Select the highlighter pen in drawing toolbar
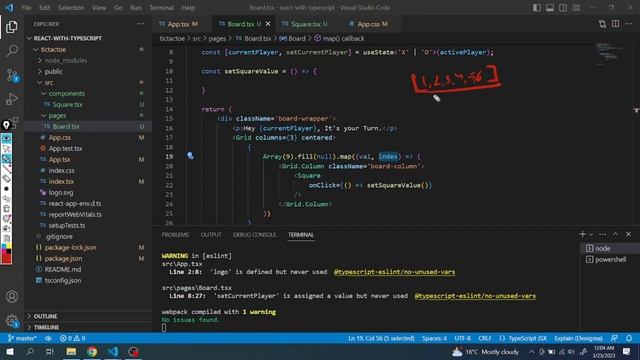Image resolution: width=640 pixels, height=360 pixels. click(6, 158)
